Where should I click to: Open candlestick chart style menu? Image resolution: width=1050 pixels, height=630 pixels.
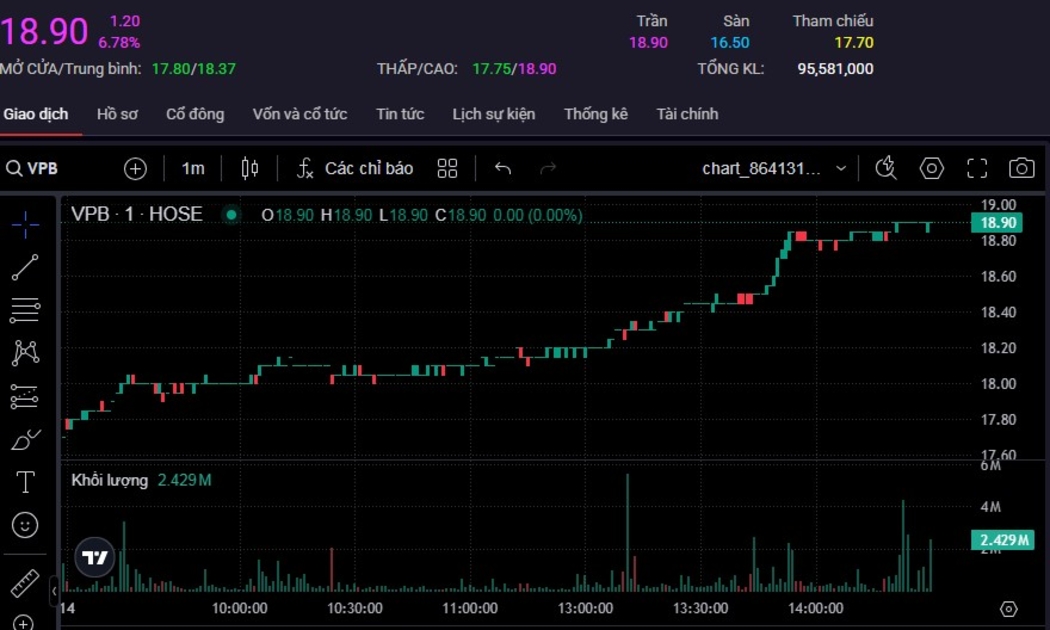pyautogui.click(x=250, y=168)
